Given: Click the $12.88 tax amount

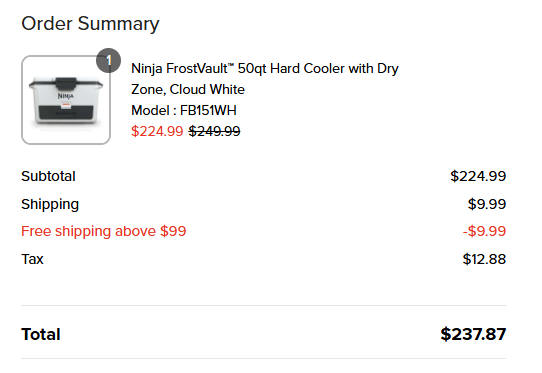Looking at the screenshot, I should click(x=484, y=259).
